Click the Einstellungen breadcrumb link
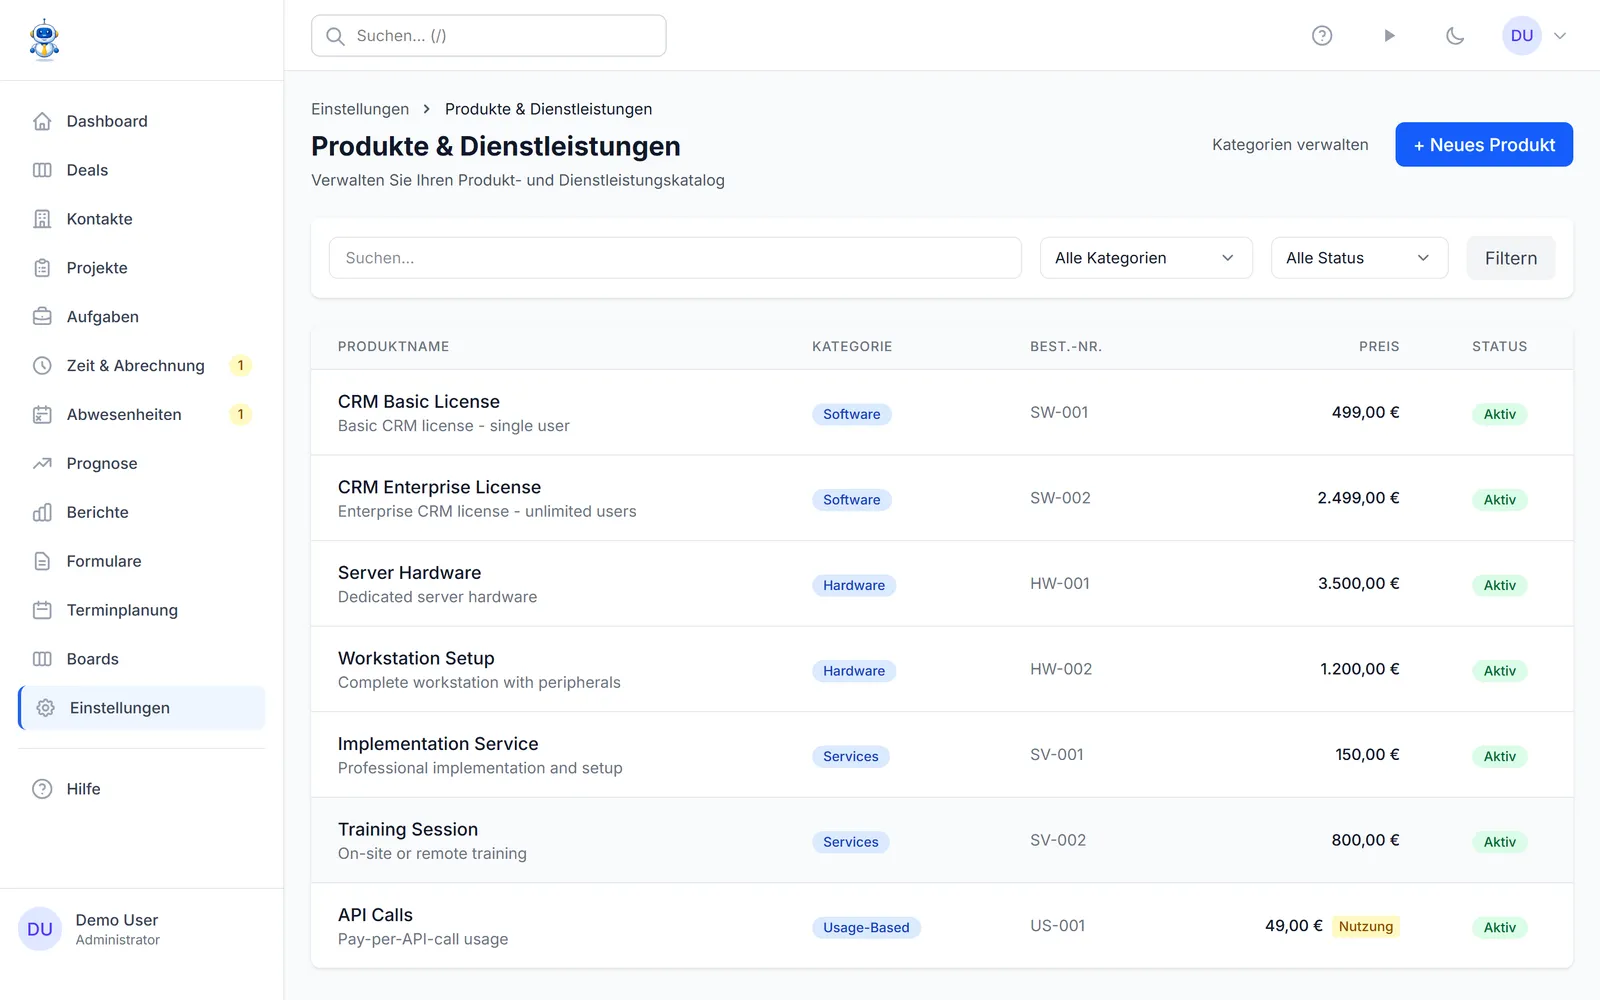Screen dimensions: 1600x1000 [360, 109]
